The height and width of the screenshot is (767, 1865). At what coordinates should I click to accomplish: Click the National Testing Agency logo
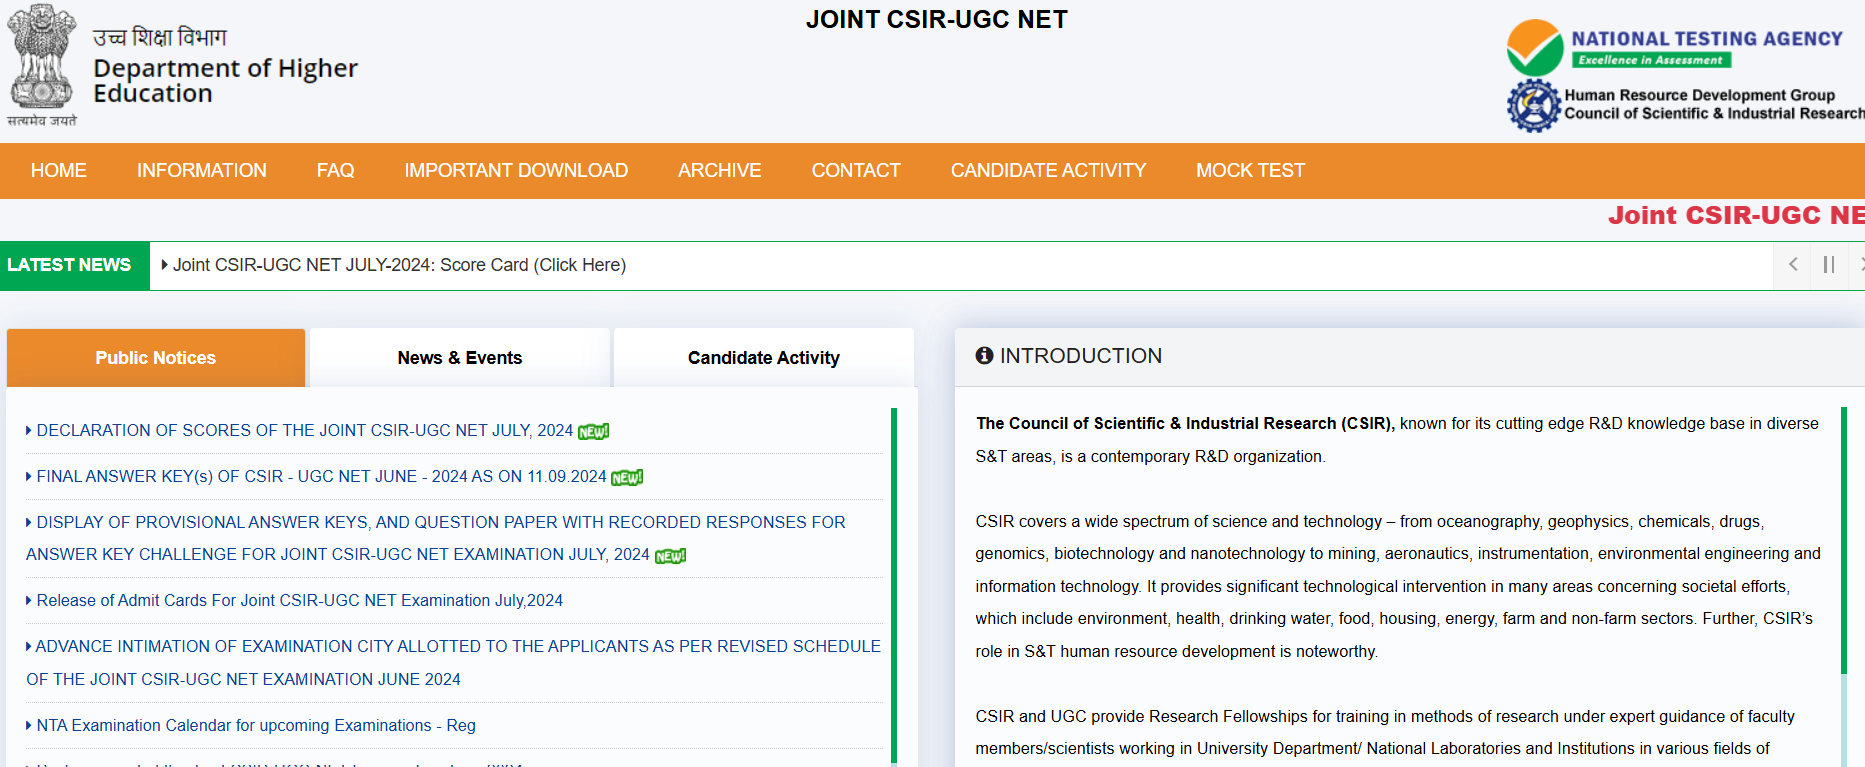[x=1675, y=47]
